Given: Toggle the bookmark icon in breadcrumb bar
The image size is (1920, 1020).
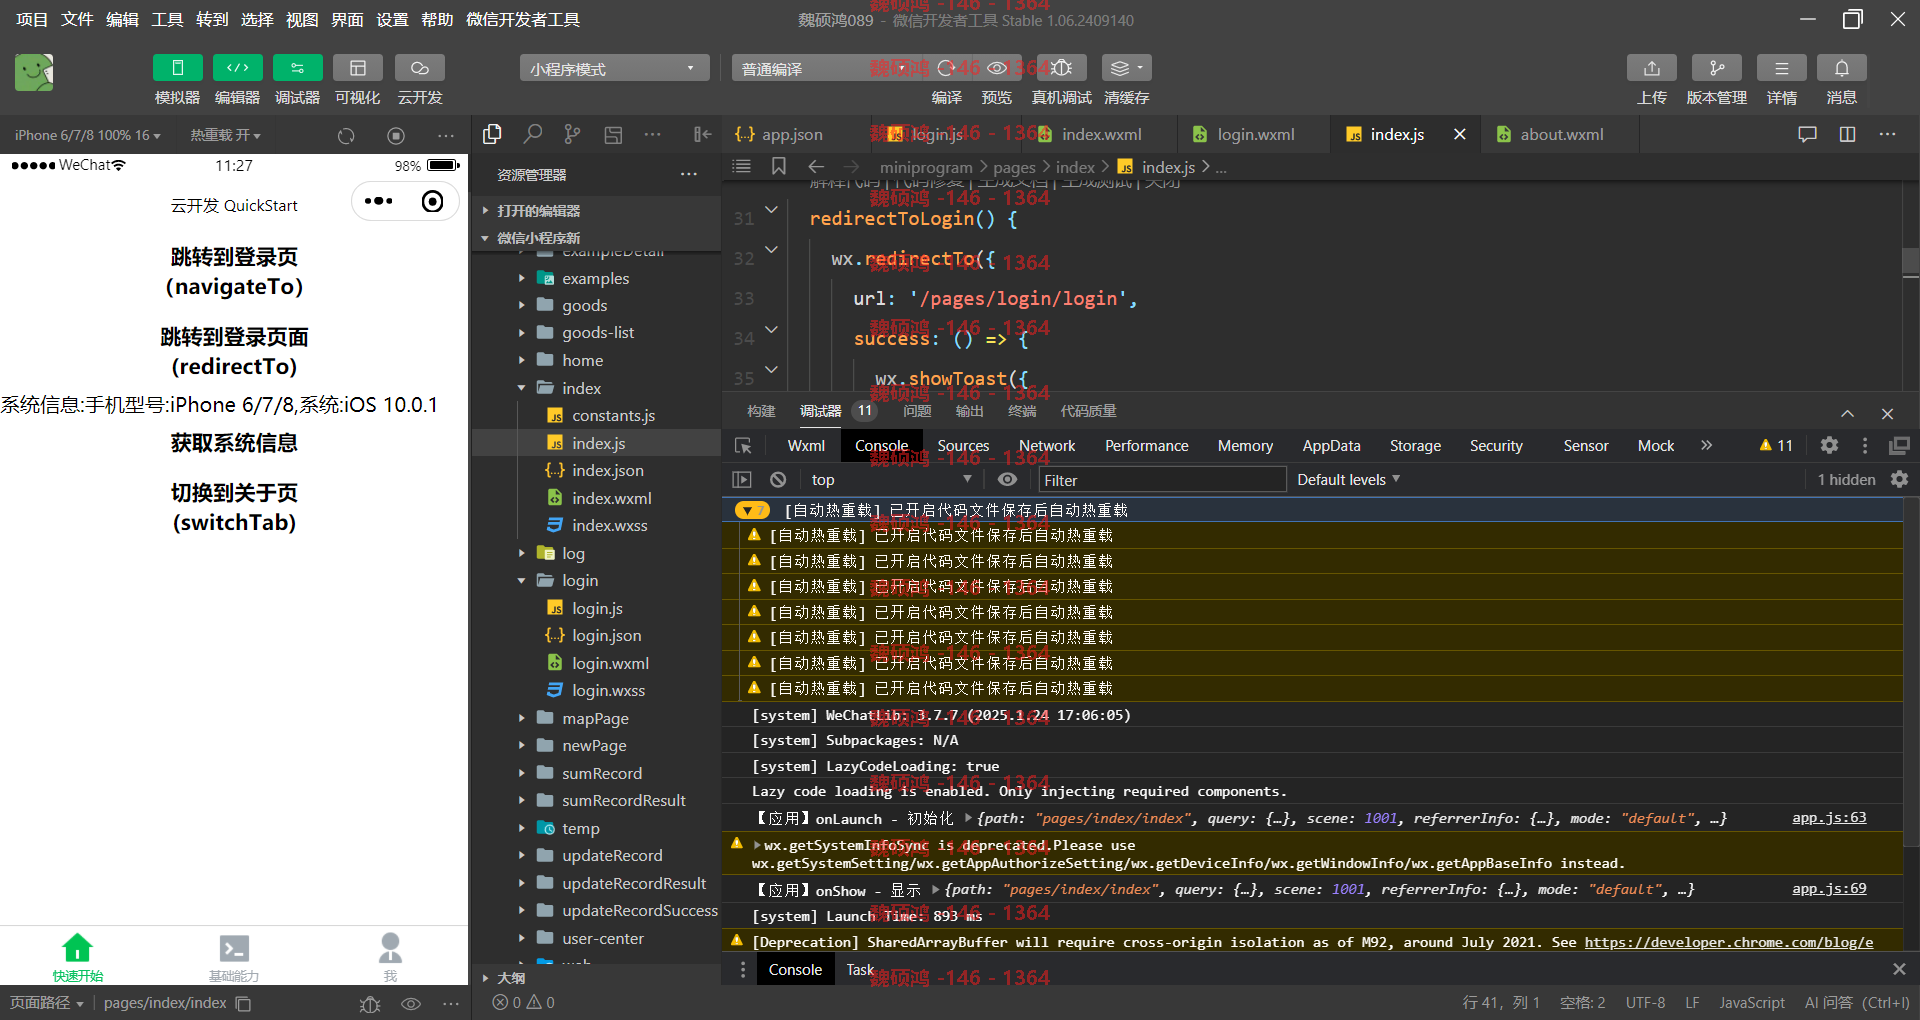Looking at the screenshot, I should 778,166.
